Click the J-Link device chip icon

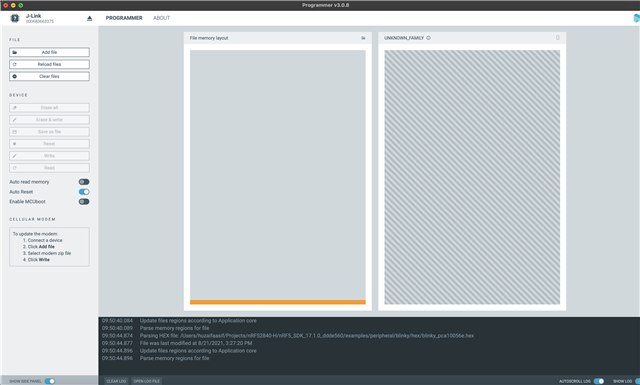pos(15,18)
